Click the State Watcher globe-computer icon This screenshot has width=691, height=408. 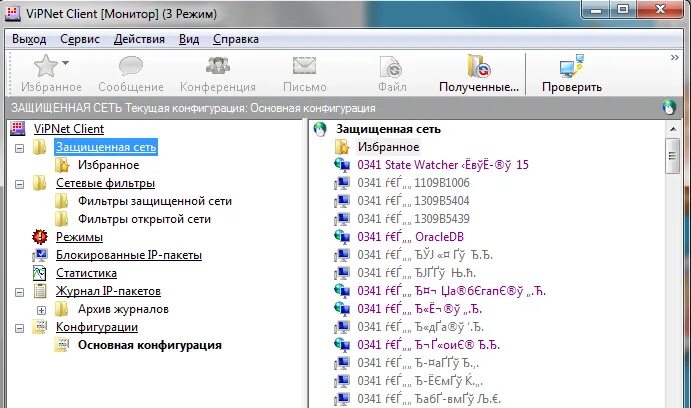click(342, 164)
